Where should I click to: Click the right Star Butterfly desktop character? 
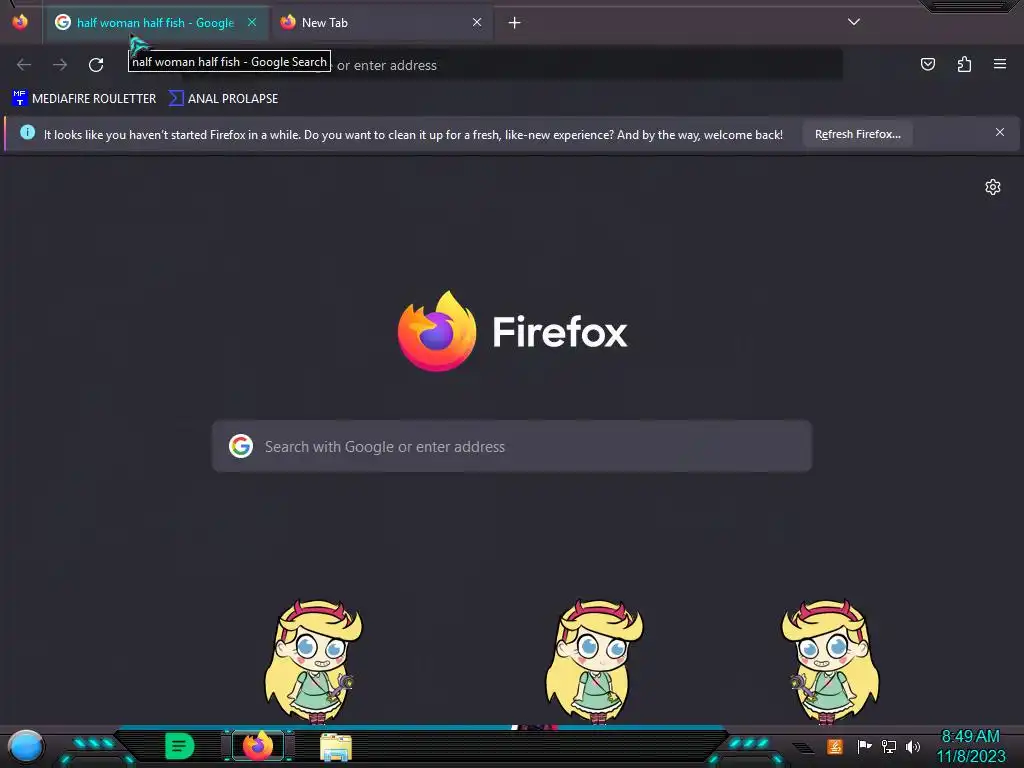(830, 661)
